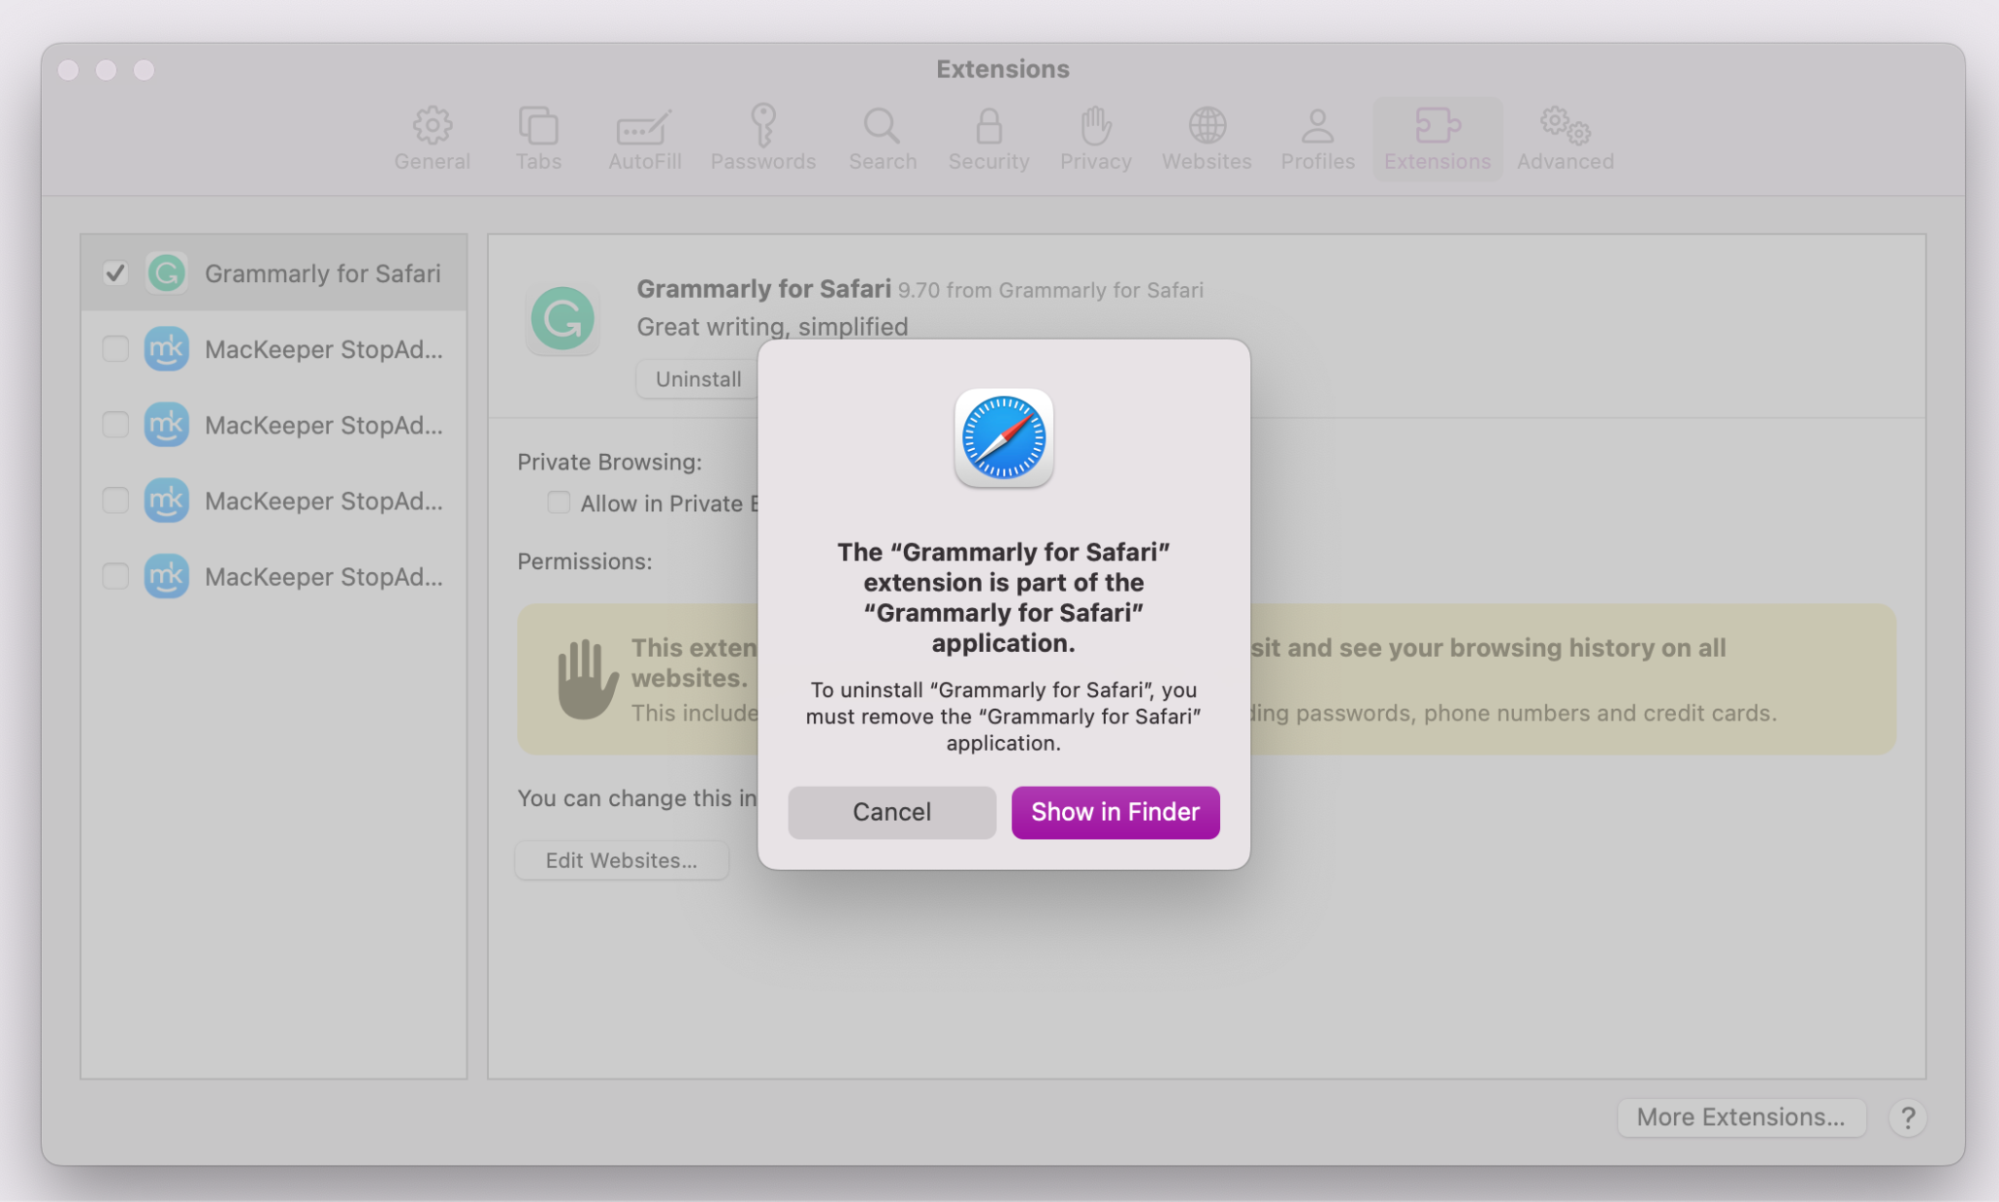Viewport: 1999px width, 1202px height.
Task: Select the Search magnifier icon tab
Action: [882, 139]
